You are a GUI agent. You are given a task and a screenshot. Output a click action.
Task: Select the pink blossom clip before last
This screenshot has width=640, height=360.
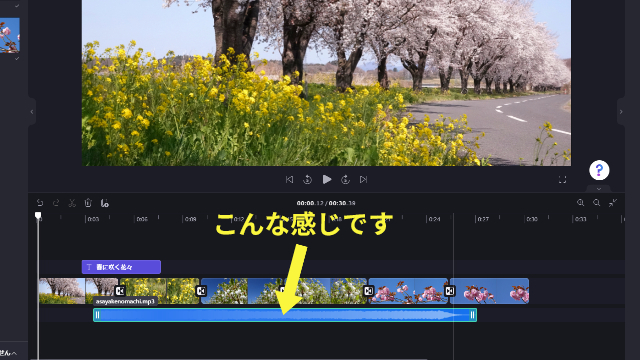pyautogui.click(x=408, y=291)
